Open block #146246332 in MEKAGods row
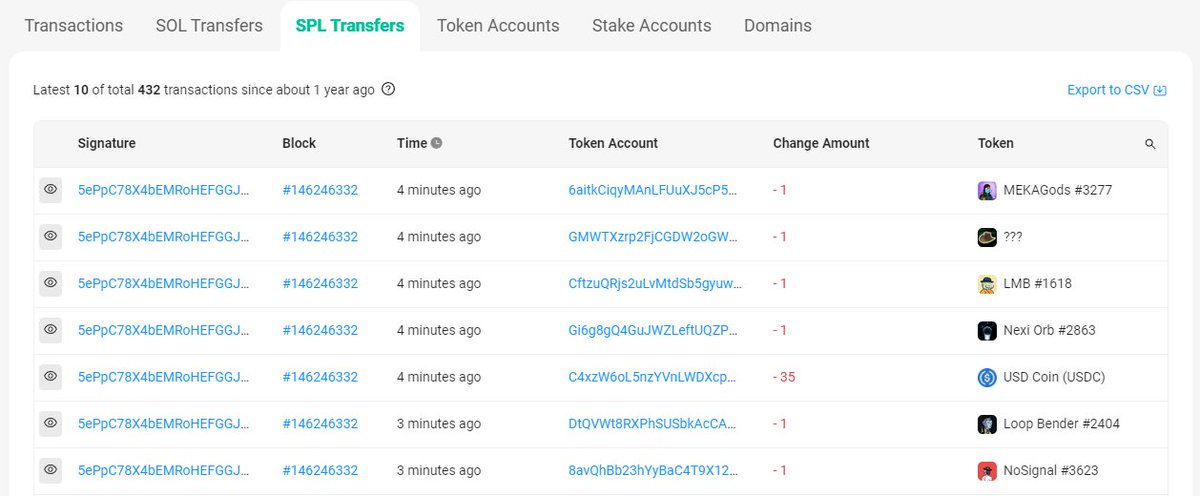 (x=320, y=190)
